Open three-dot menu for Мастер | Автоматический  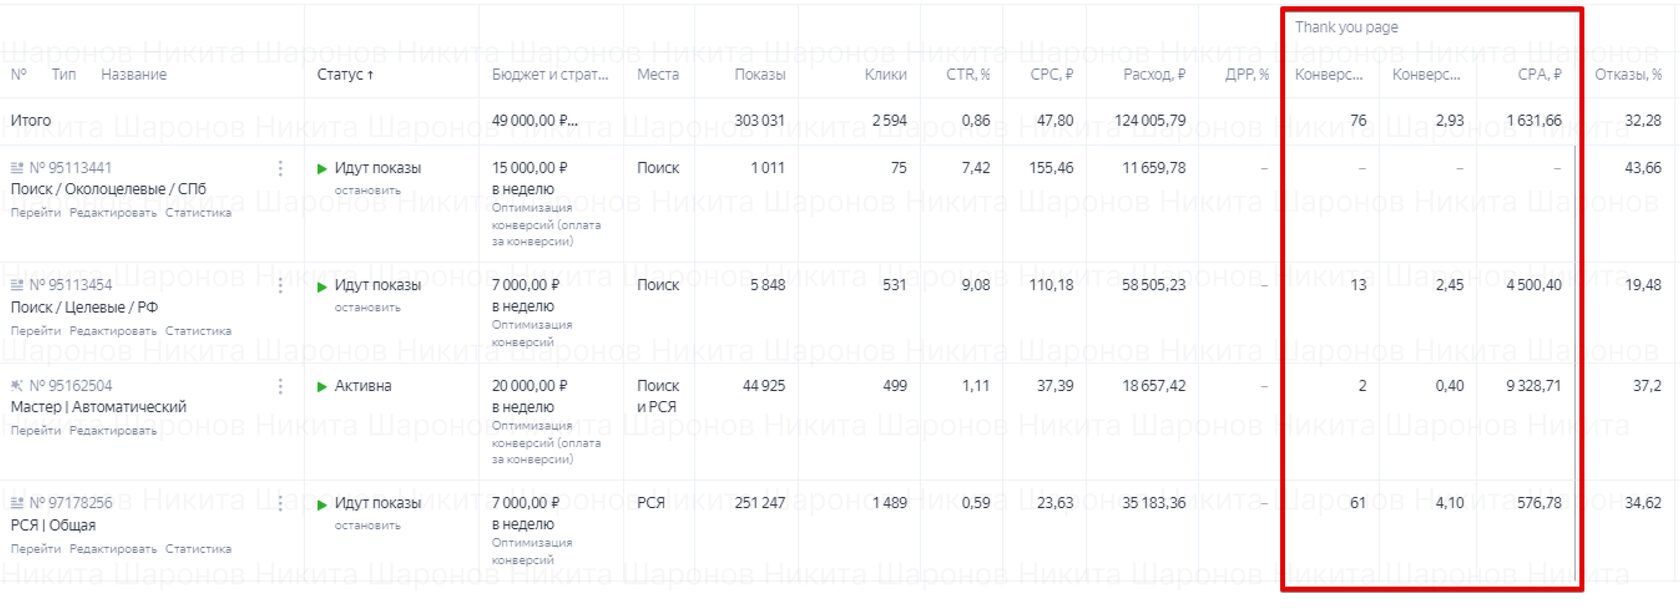[280, 386]
